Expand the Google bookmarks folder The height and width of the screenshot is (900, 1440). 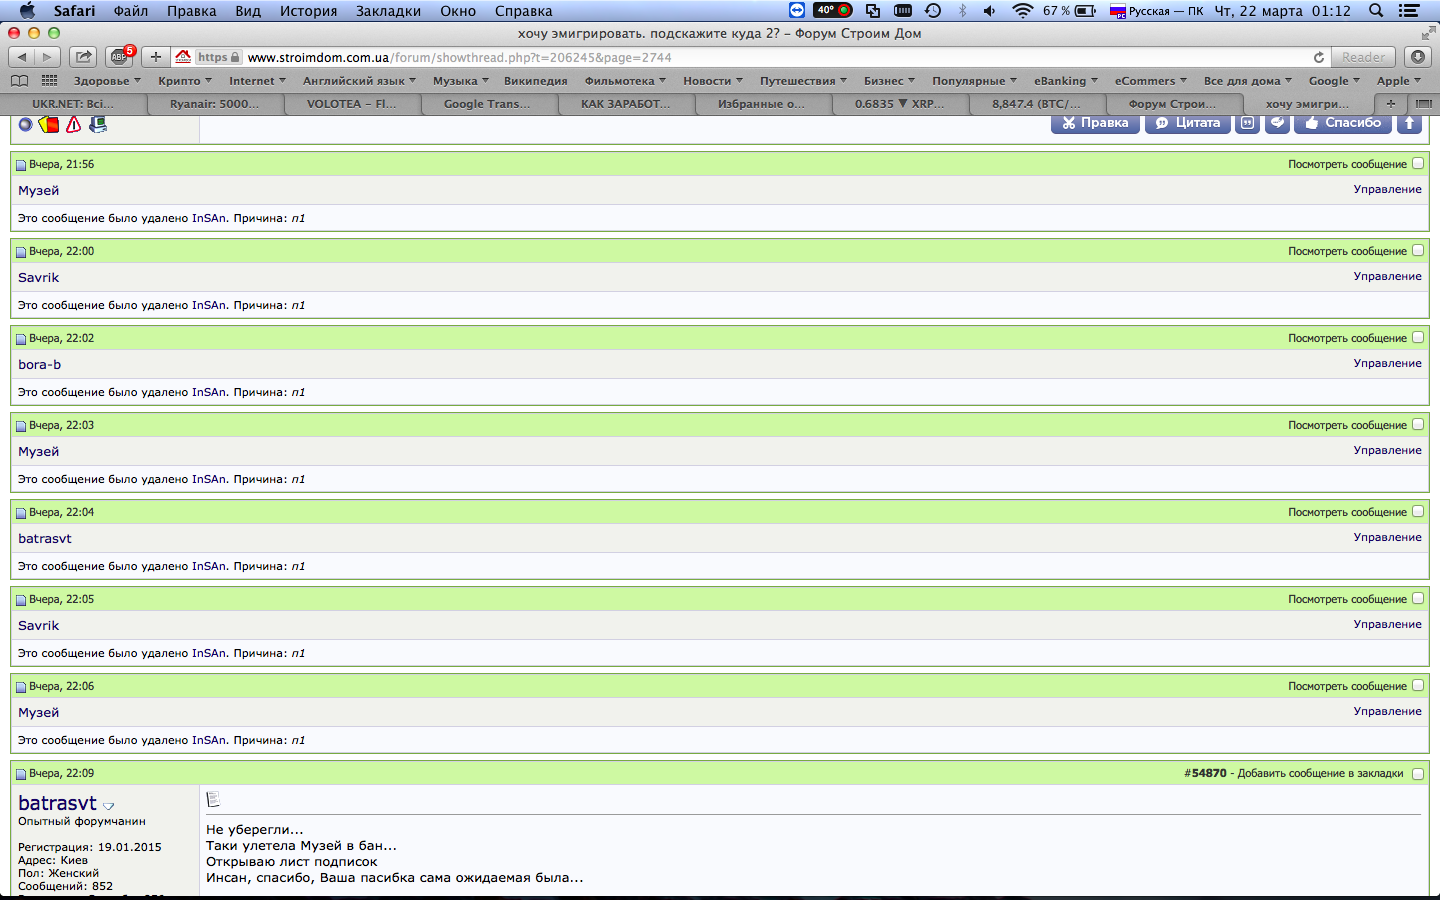(x=1334, y=81)
